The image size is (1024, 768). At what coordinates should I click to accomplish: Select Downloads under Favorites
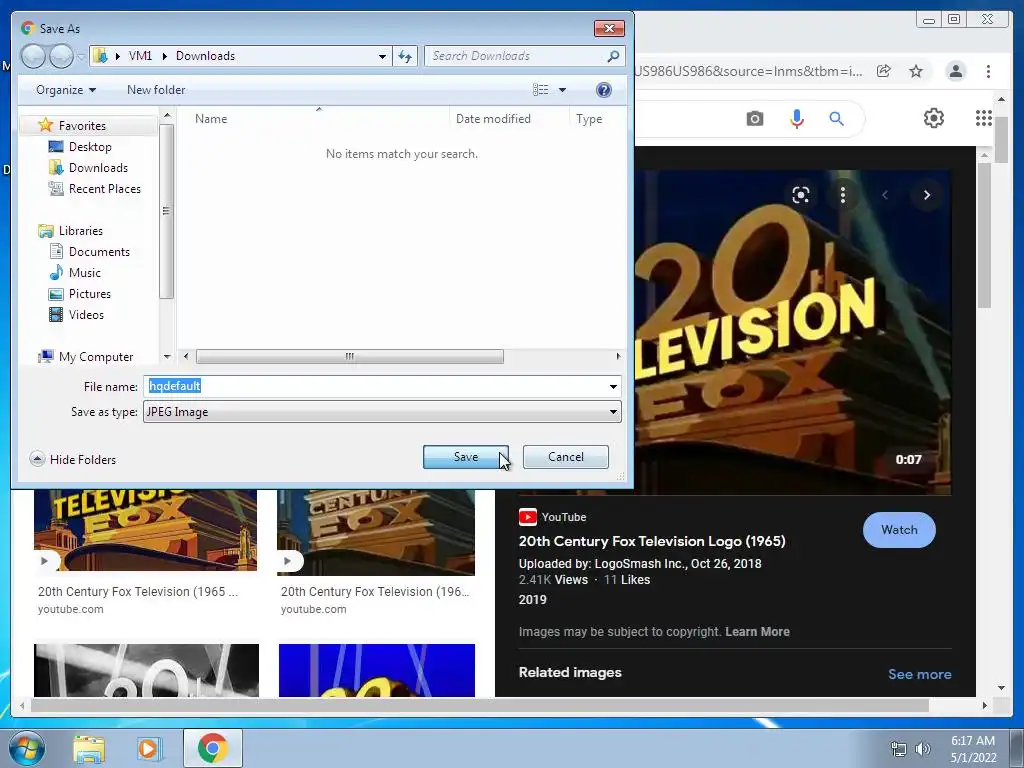[98, 168]
